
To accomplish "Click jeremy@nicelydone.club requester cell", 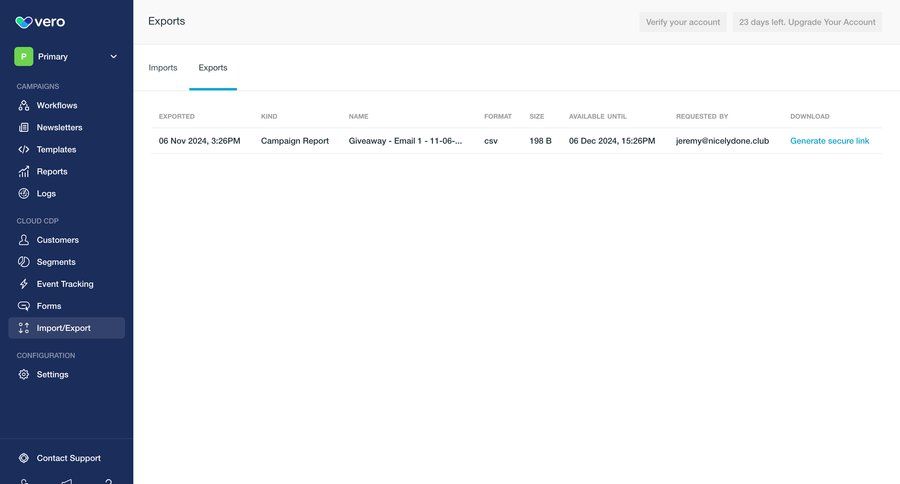I will tap(722, 141).
